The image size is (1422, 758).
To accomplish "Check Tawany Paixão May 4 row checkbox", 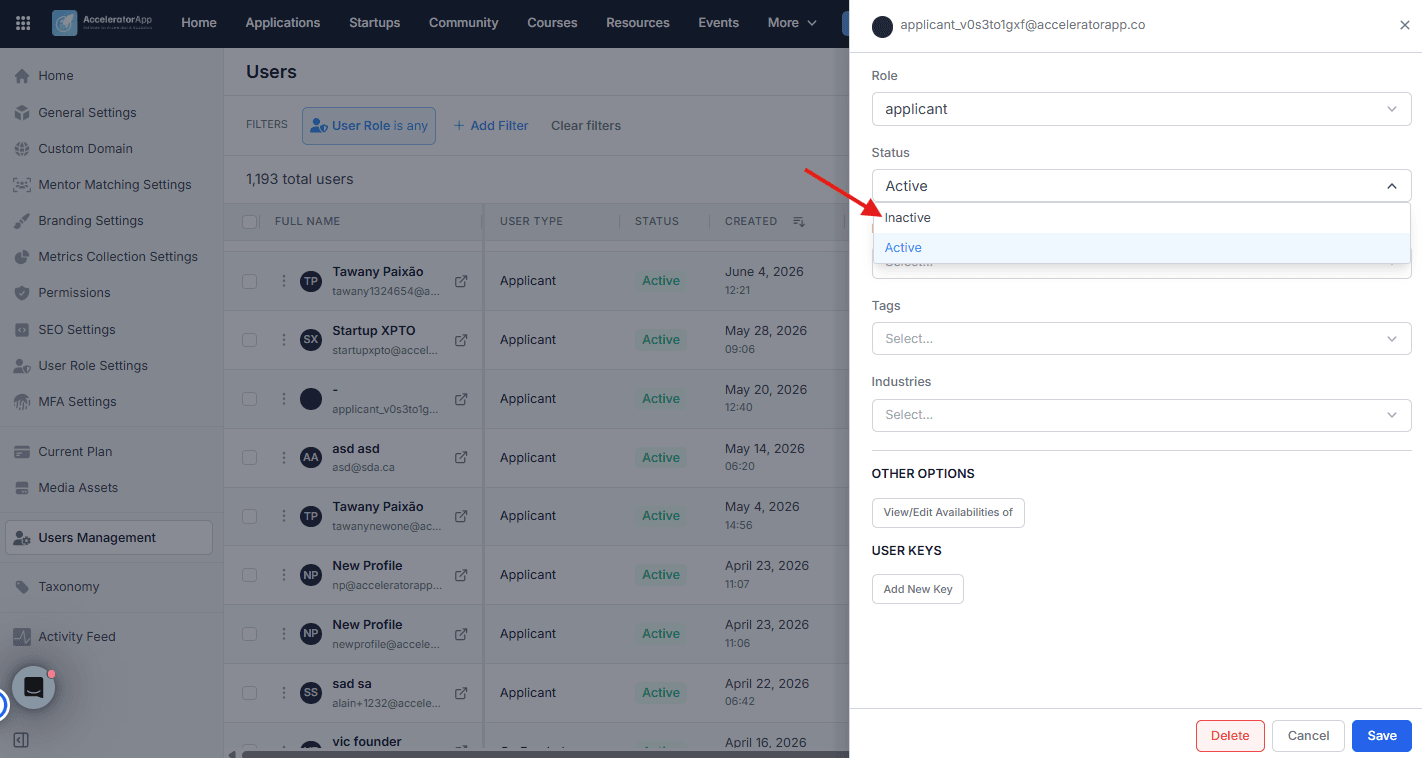I will 250,516.
